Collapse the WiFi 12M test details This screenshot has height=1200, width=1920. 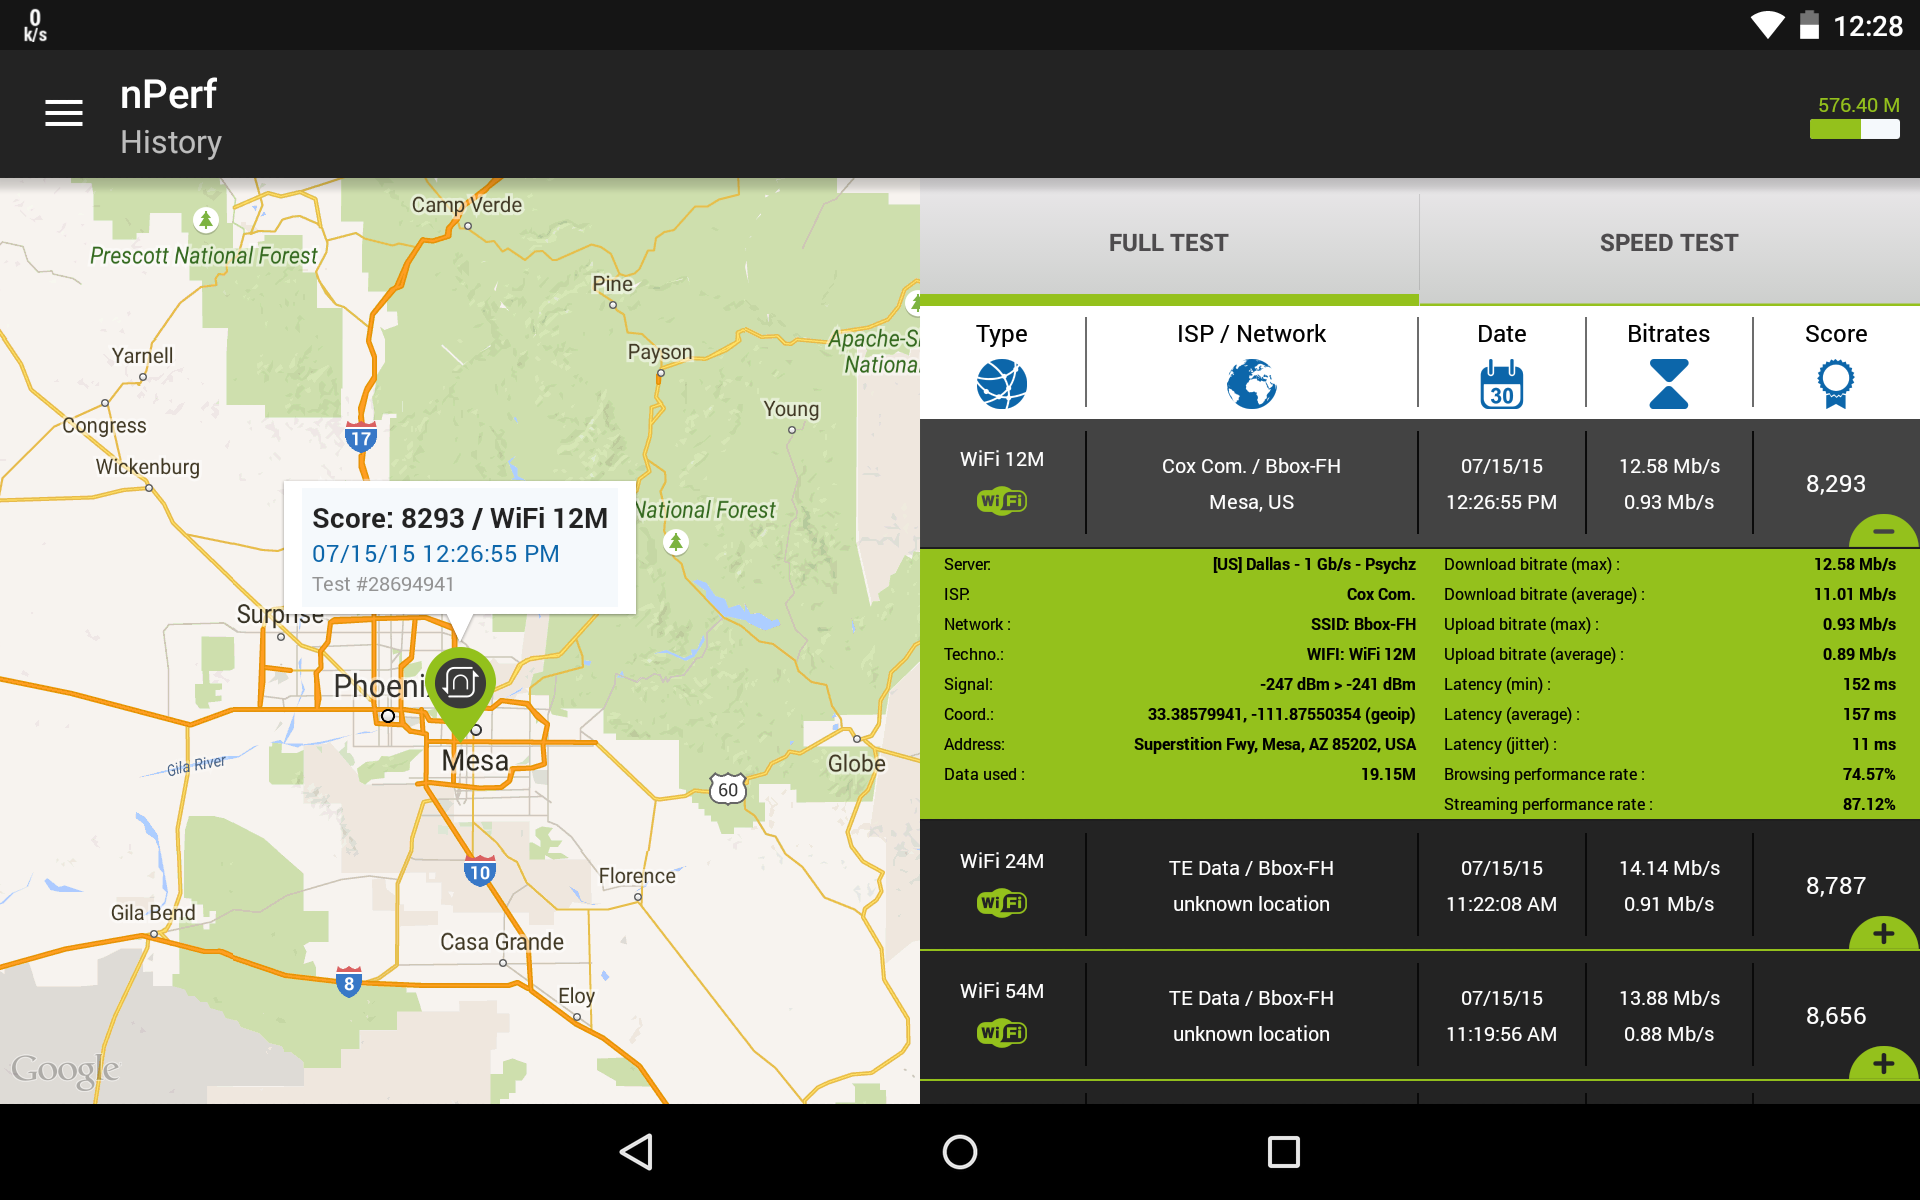[1883, 531]
